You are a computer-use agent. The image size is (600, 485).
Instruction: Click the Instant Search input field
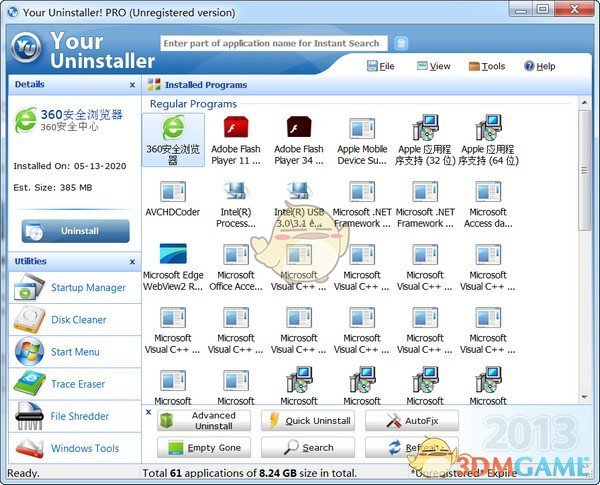[x=274, y=43]
